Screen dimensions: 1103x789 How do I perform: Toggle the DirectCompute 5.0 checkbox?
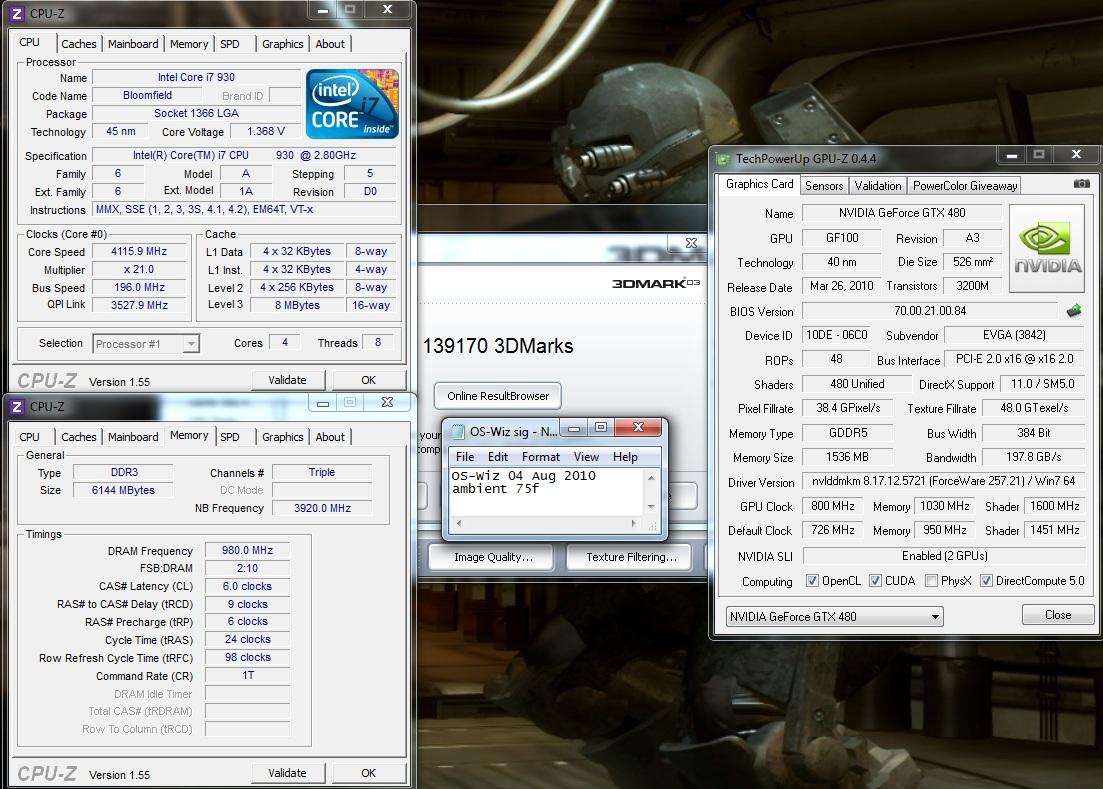986,580
